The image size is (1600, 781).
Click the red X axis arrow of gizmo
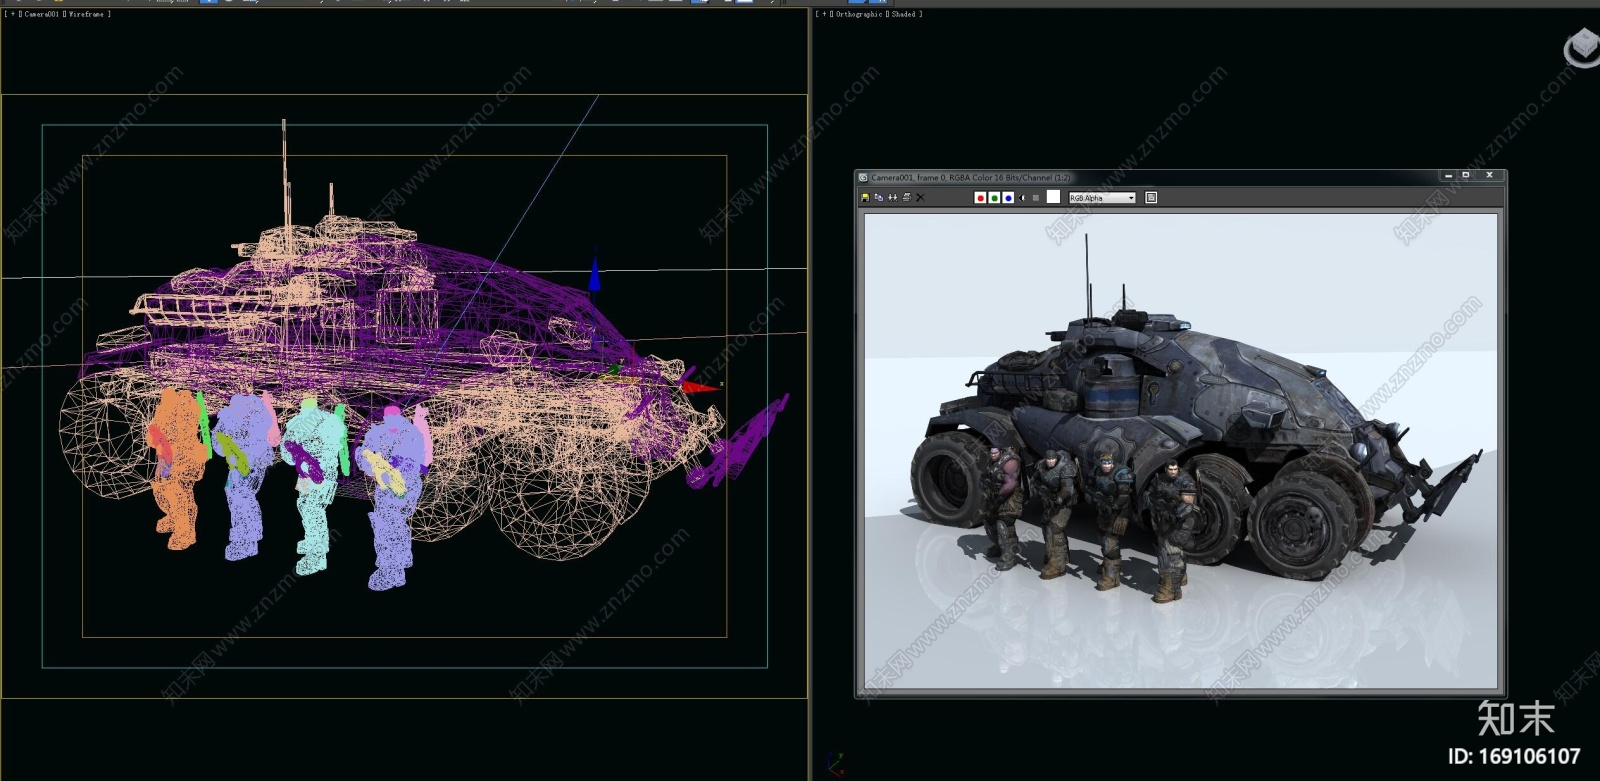(700, 386)
